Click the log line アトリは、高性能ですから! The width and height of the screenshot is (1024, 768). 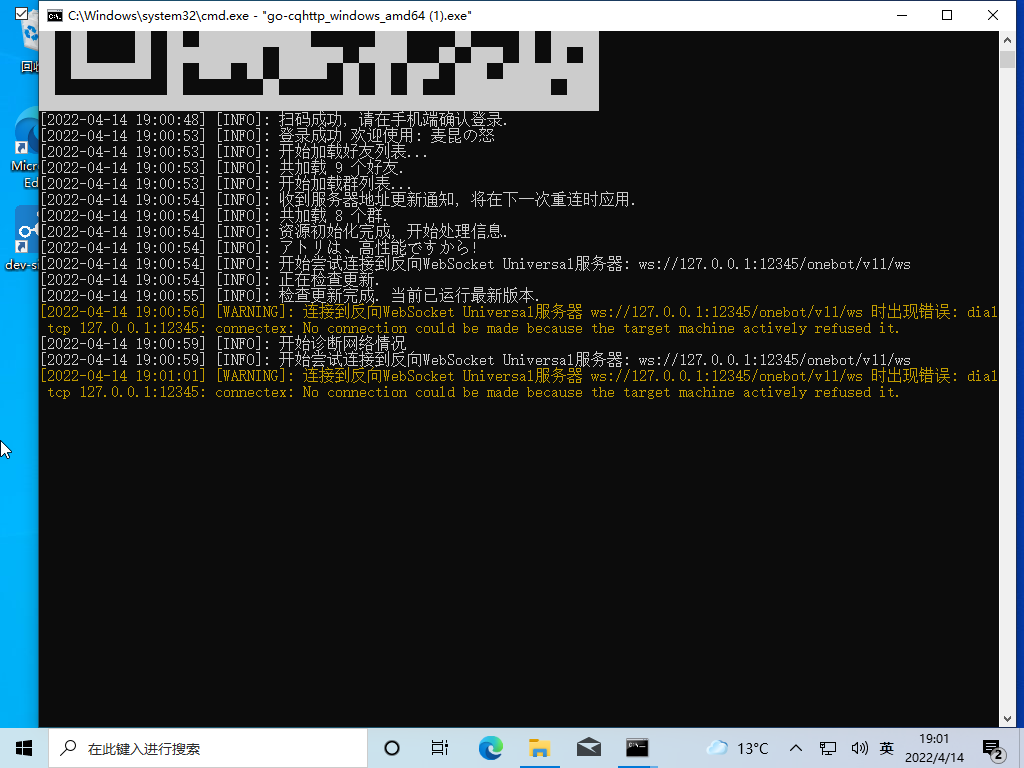[x=259, y=248]
